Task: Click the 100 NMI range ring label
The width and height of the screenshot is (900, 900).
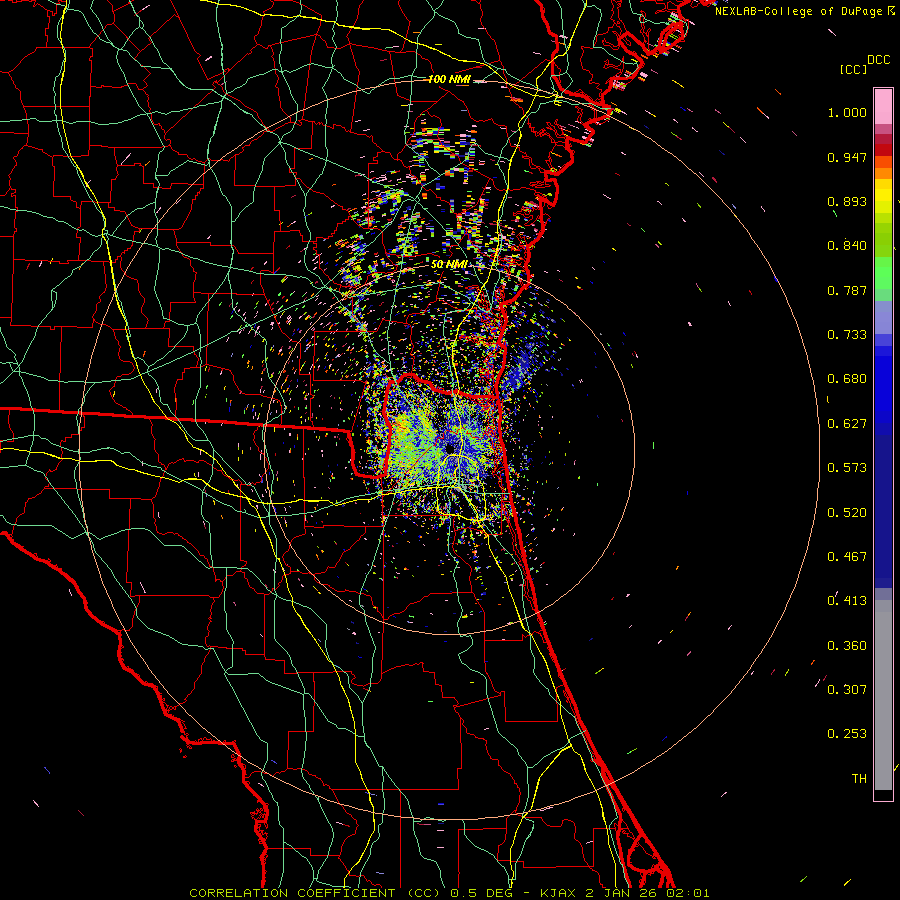Action: 449,79
